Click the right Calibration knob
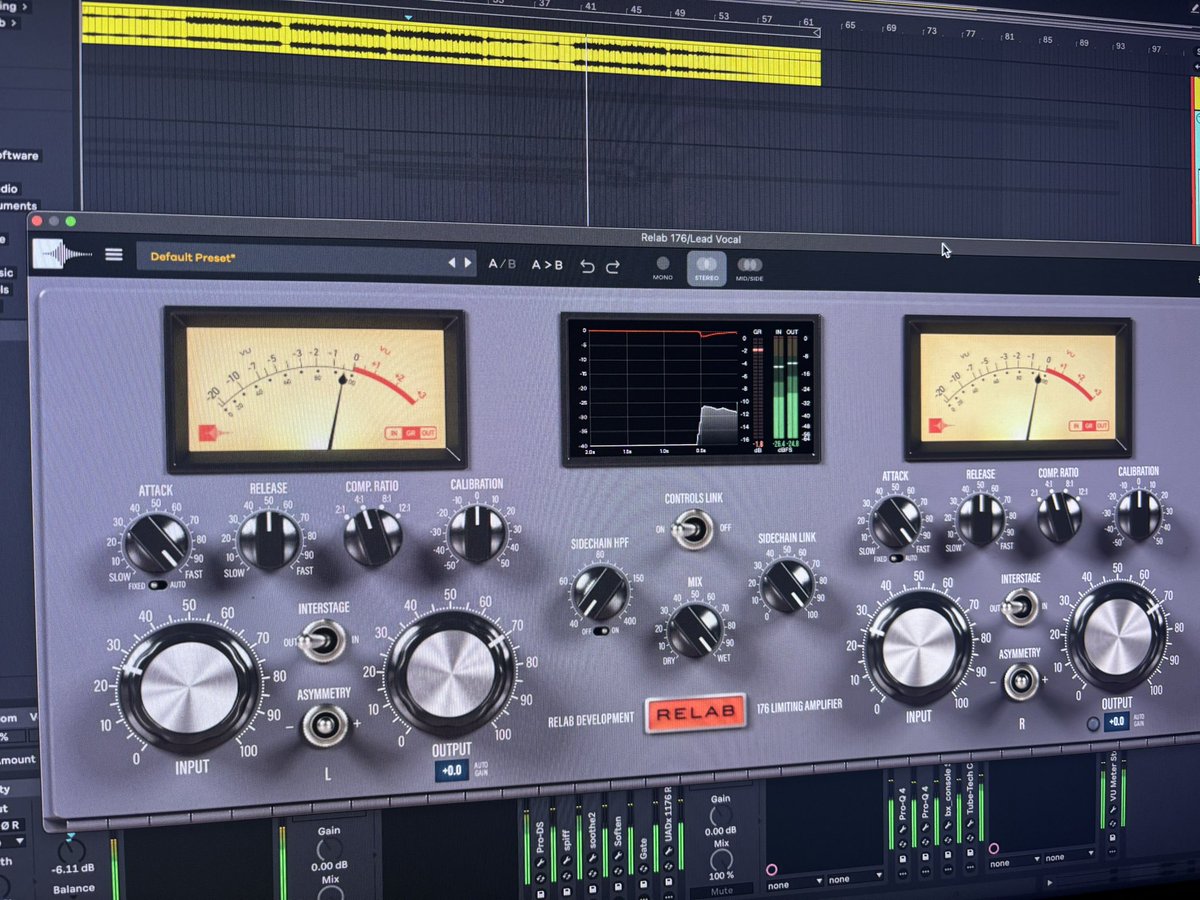Image resolution: width=1200 pixels, height=900 pixels. (1139, 515)
